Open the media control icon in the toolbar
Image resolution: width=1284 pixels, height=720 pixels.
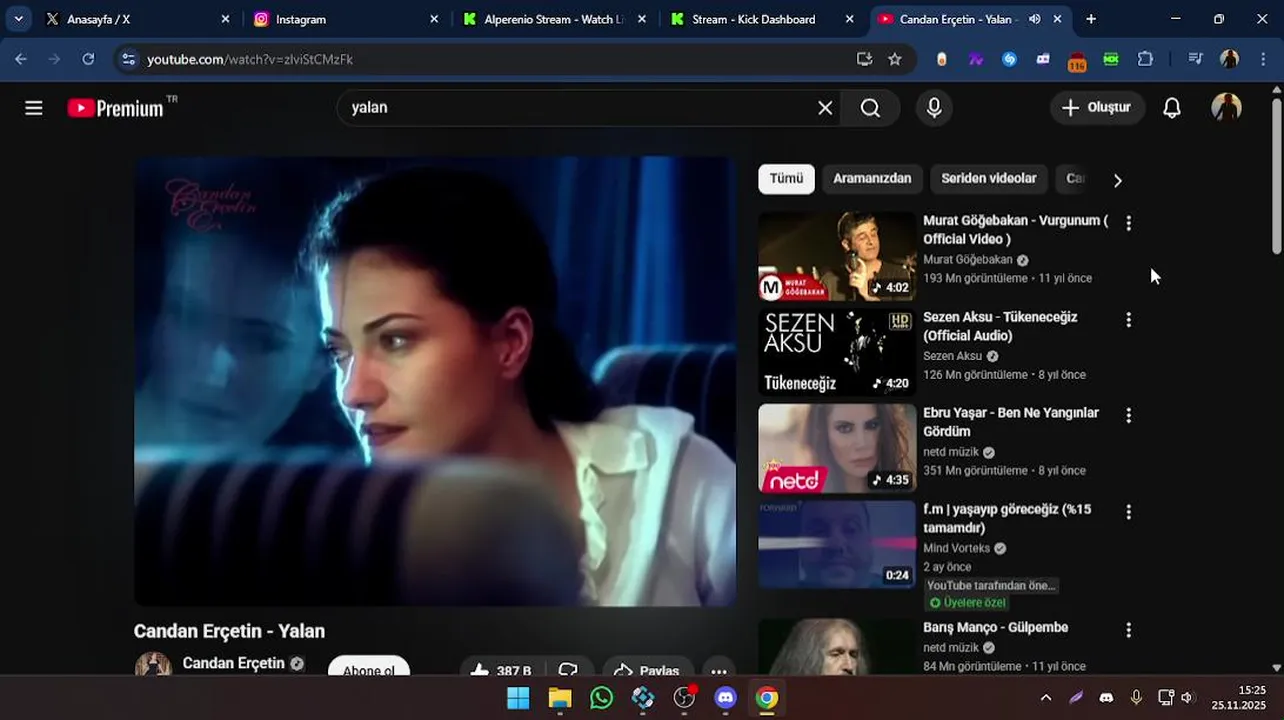[x=1195, y=59]
